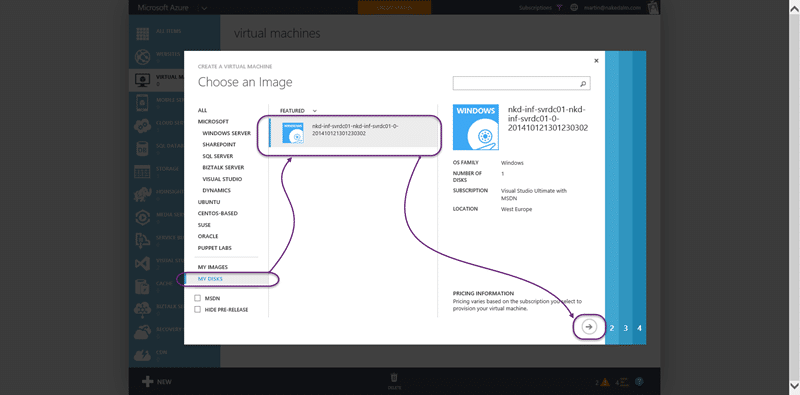Select the ALL image category

click(203, 110)
